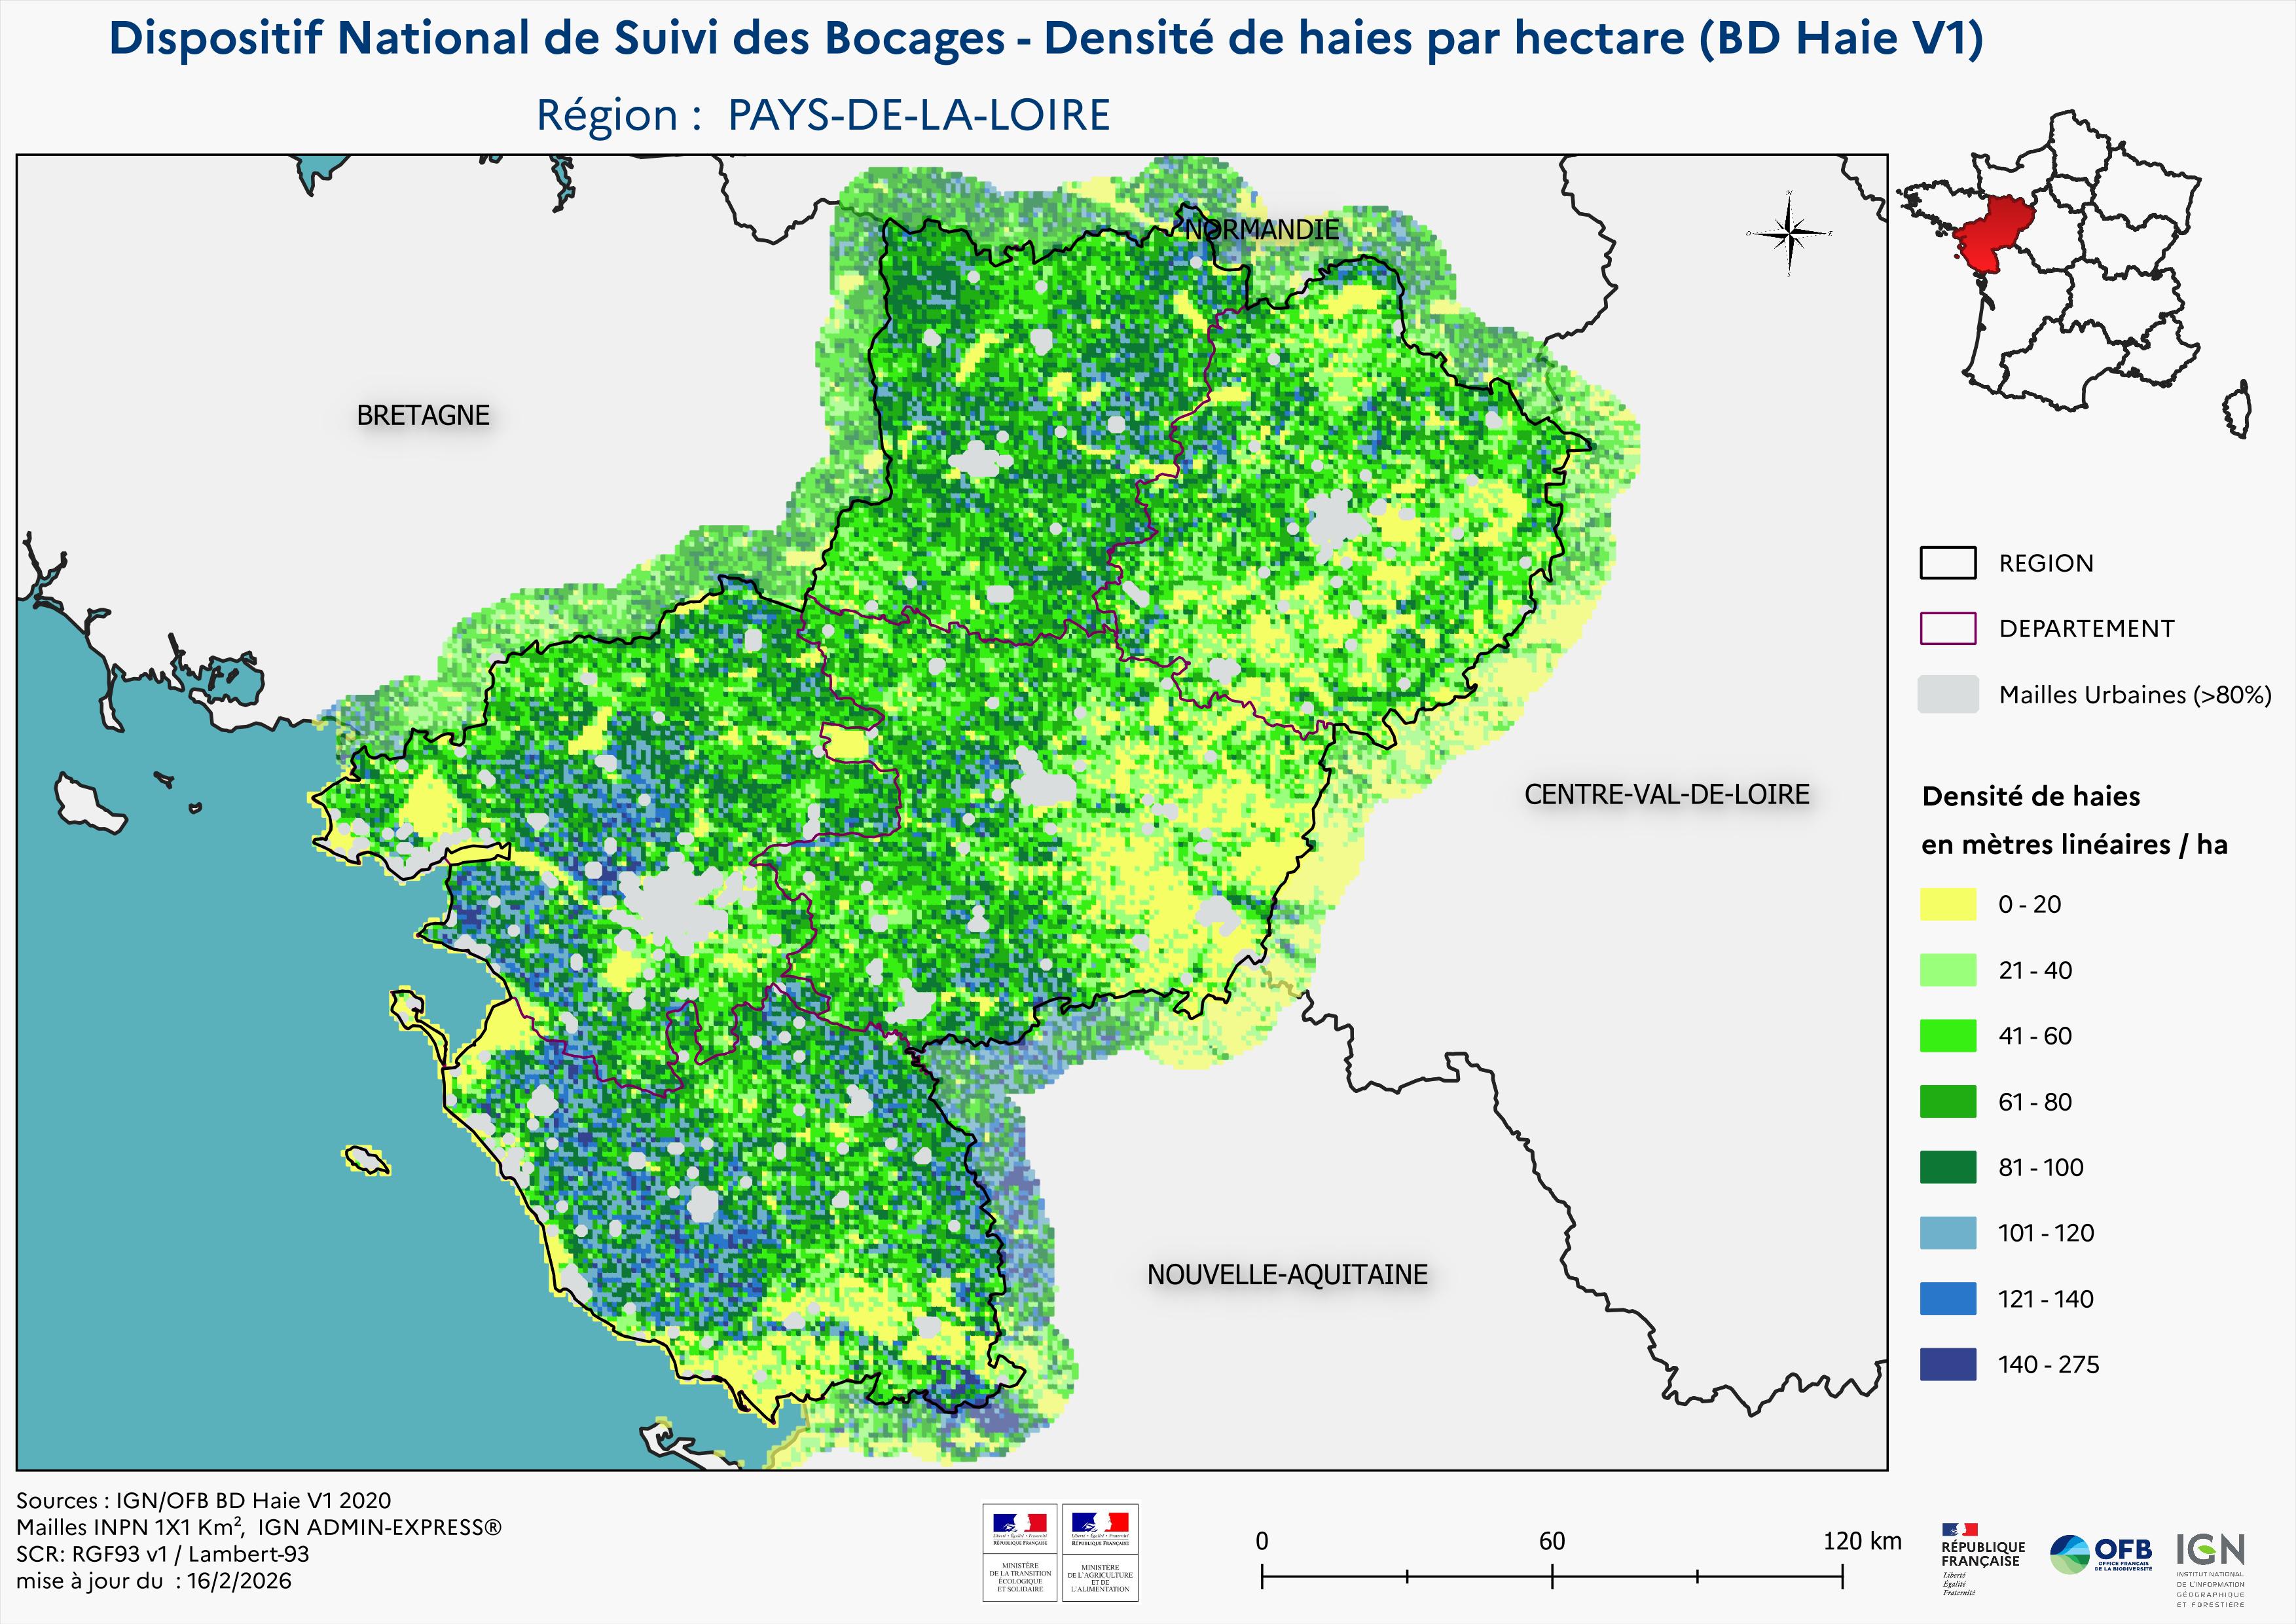Click the NOUVELLE-AQUITAINE map label
This screenshot has width=2296, height=1624.
pyautogui.click(x=1287, y=1274)
